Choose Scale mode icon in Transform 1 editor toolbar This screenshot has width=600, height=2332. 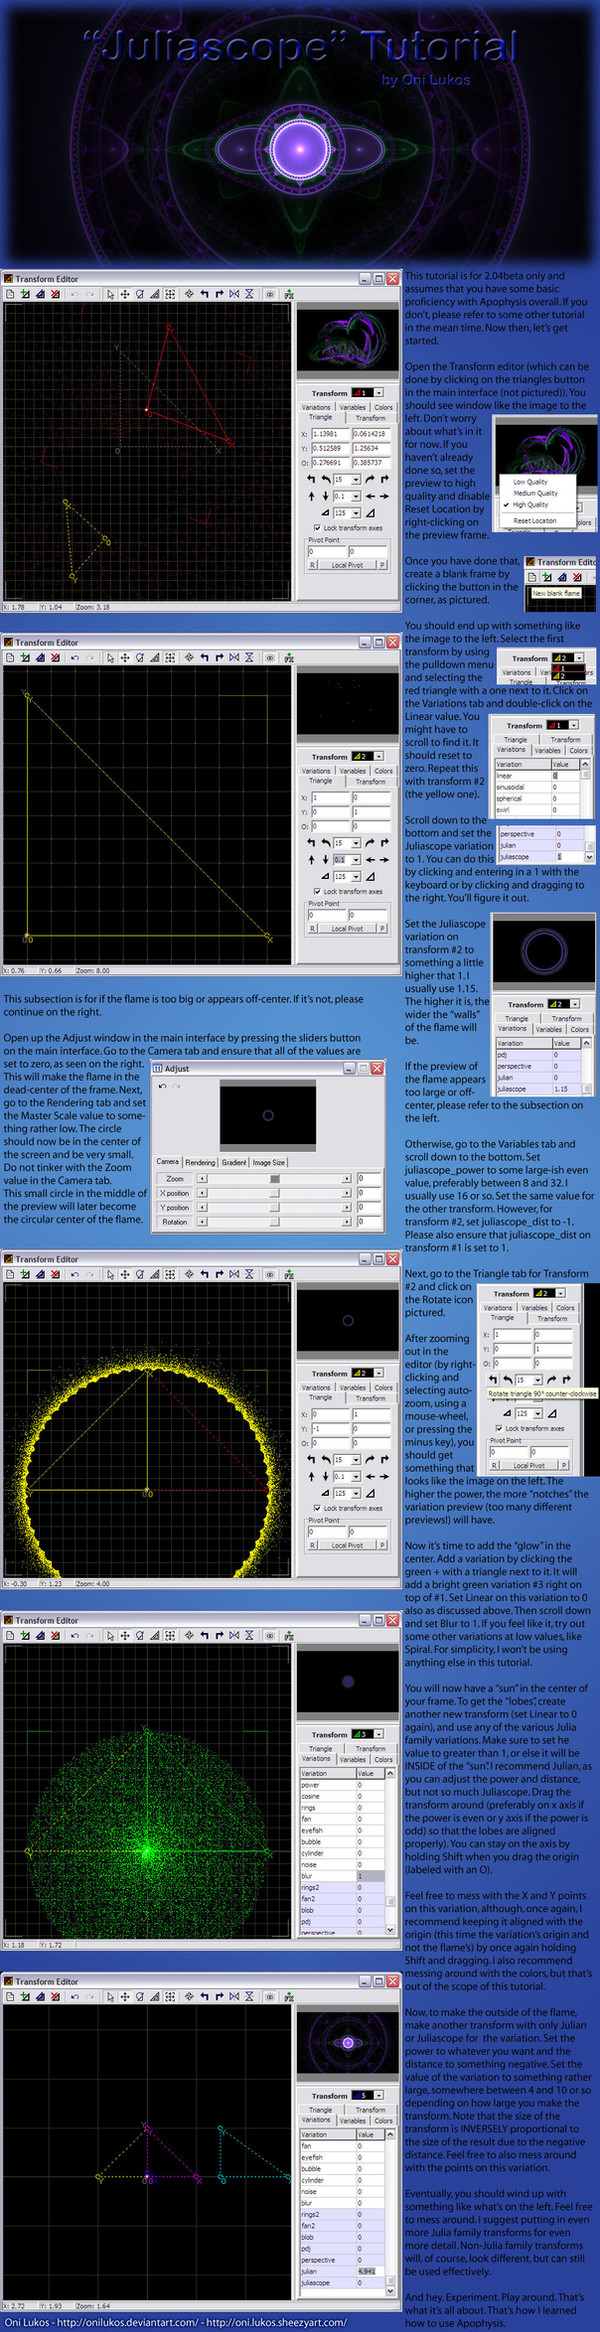point(154,293)
